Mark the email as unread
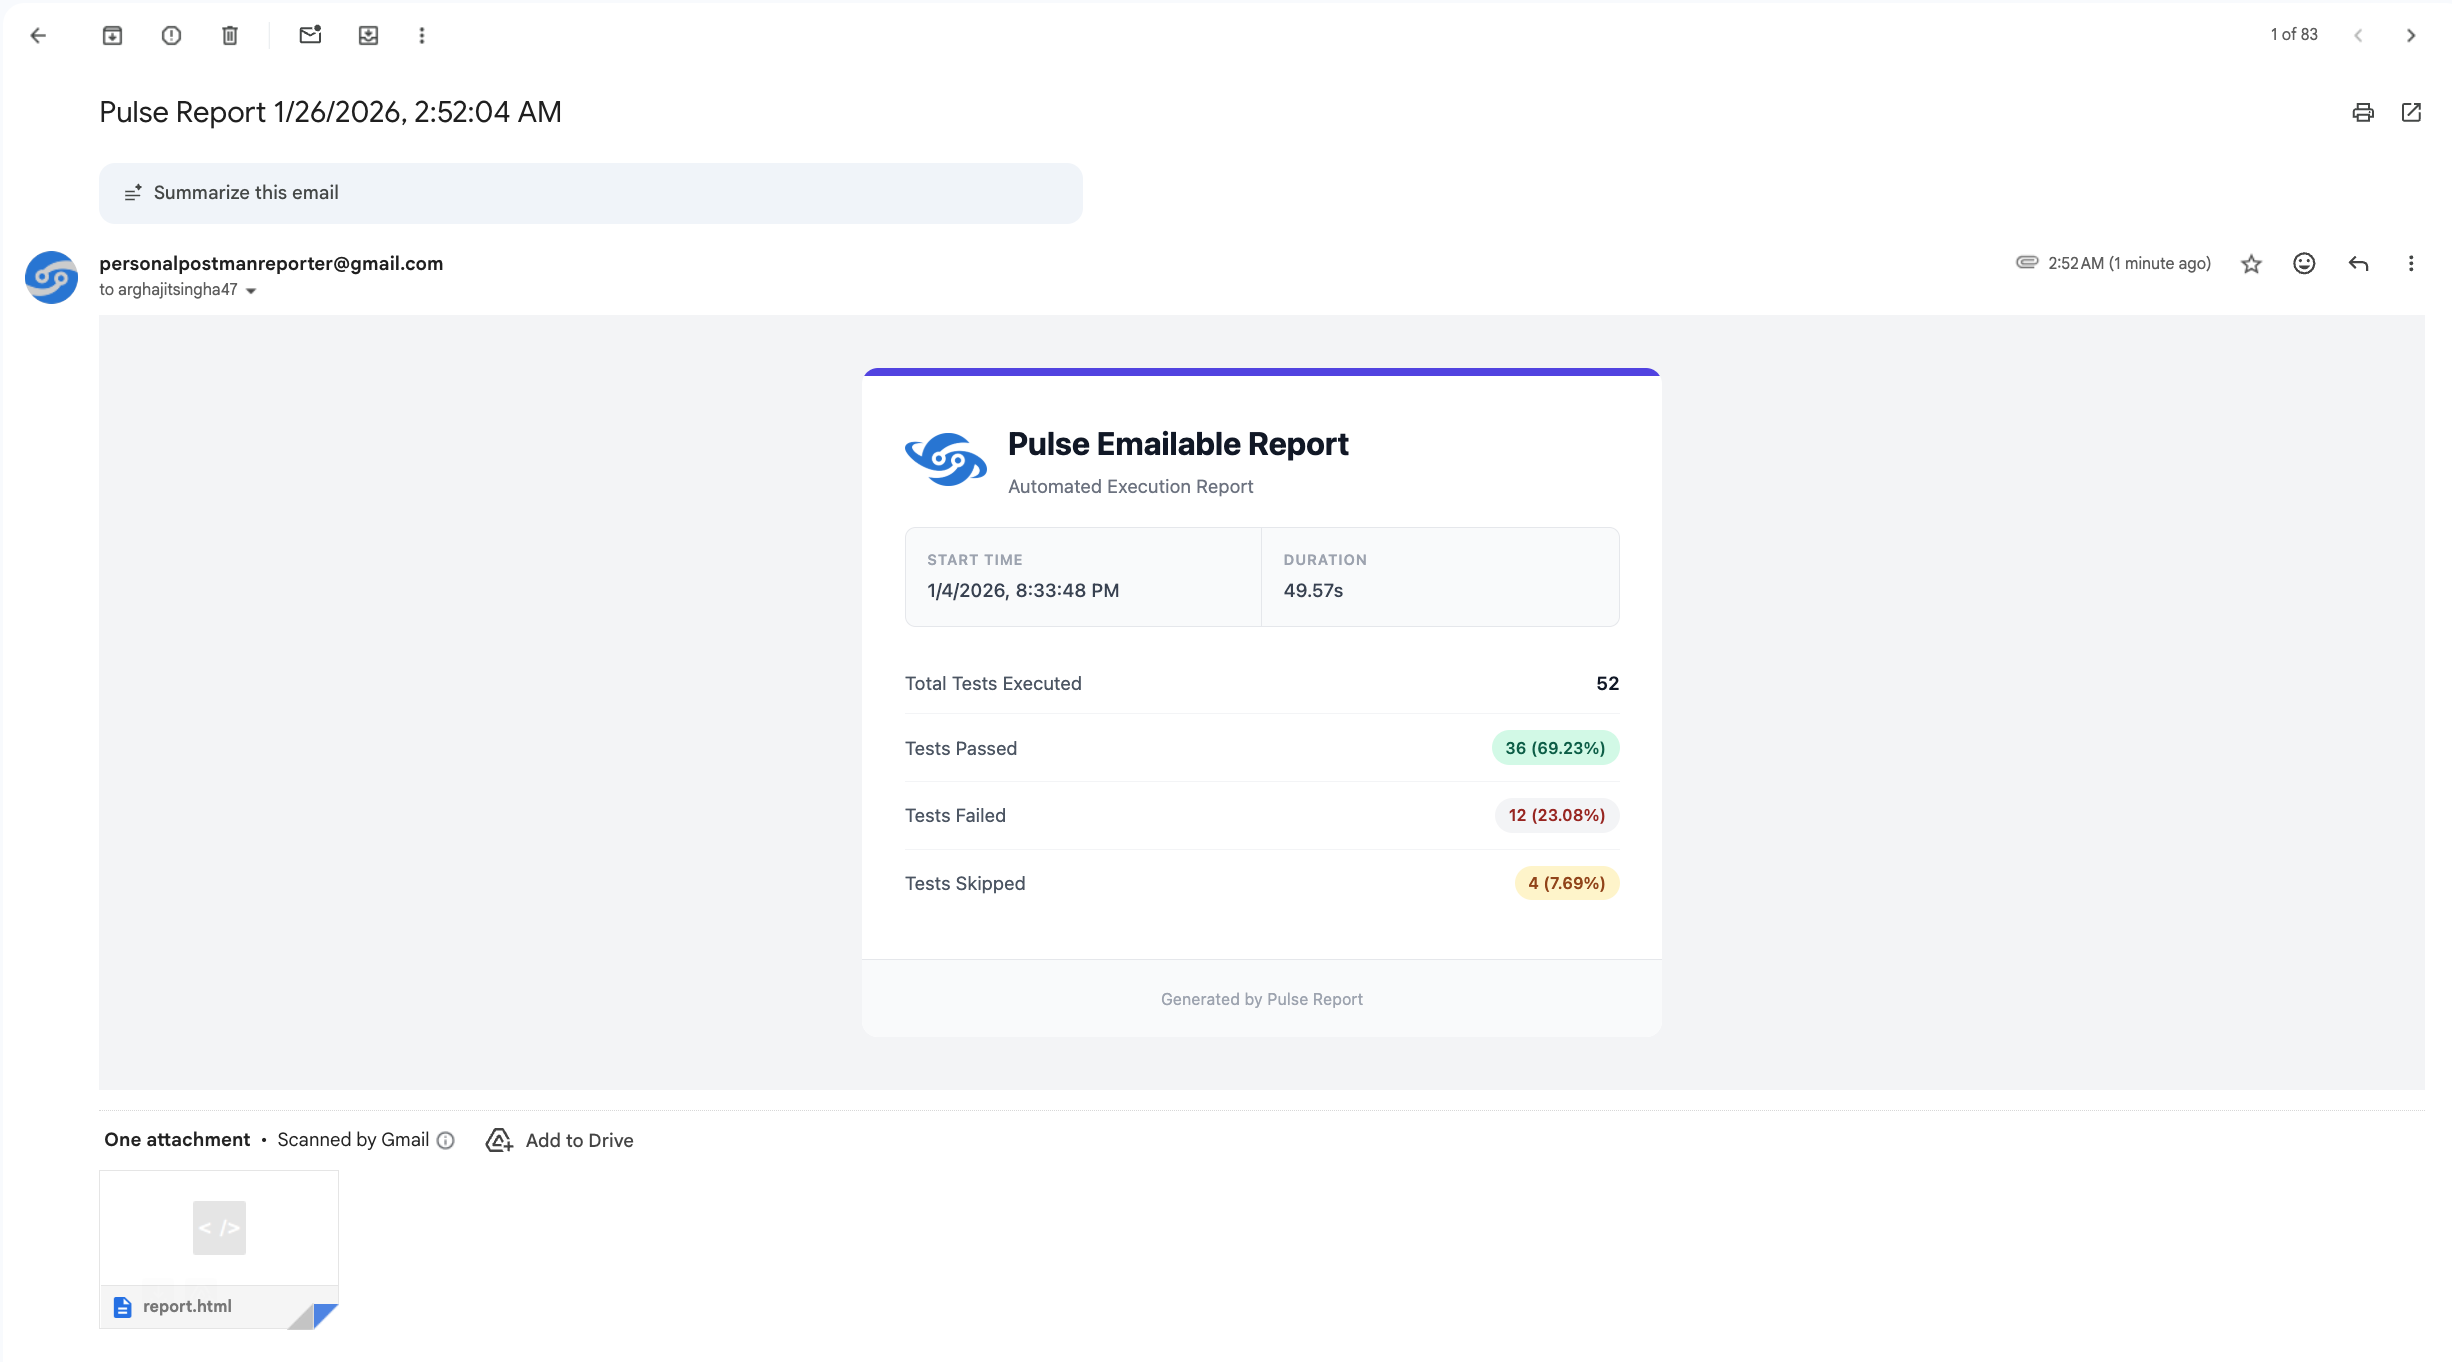The width and height of the screenshot is (2452, 1362). pyautogui.click(x=310, y=36)
